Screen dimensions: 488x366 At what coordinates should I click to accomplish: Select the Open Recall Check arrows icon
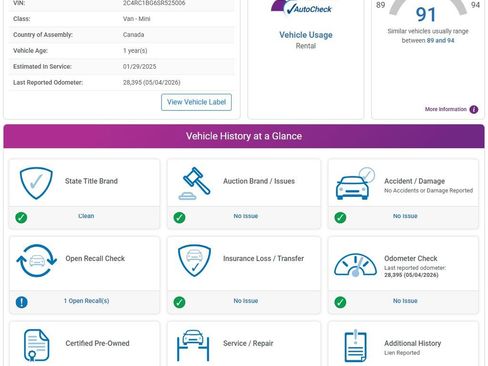point(36,261)
